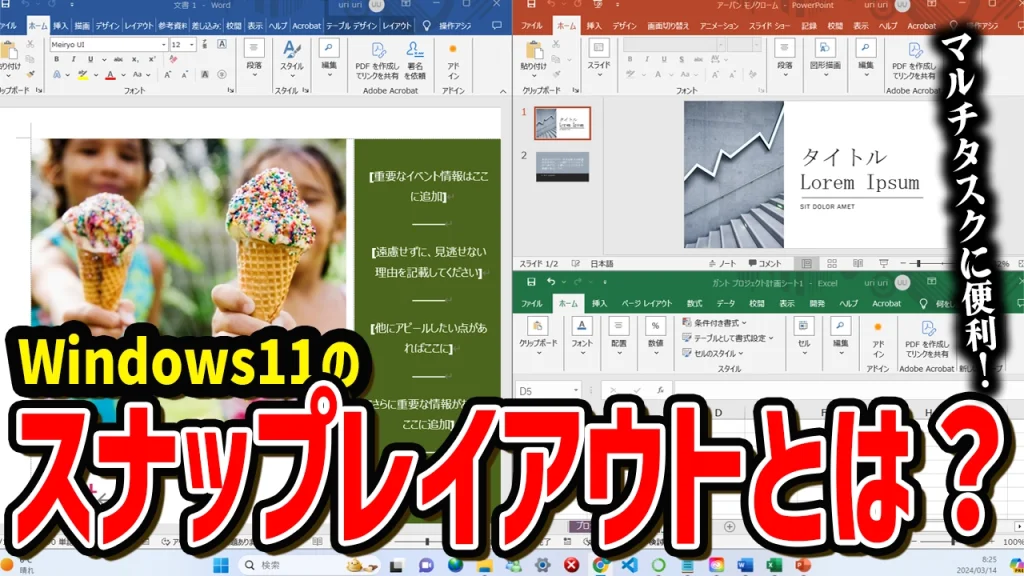1024x576 pixels.
Task: Click the red font color button in Word
Action: point(110,75)
